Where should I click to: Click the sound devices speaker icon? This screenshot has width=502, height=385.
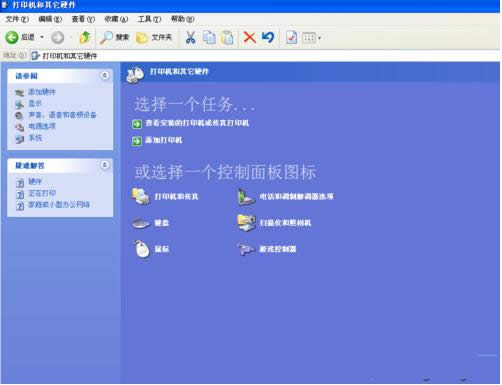[x=19, y=116]
